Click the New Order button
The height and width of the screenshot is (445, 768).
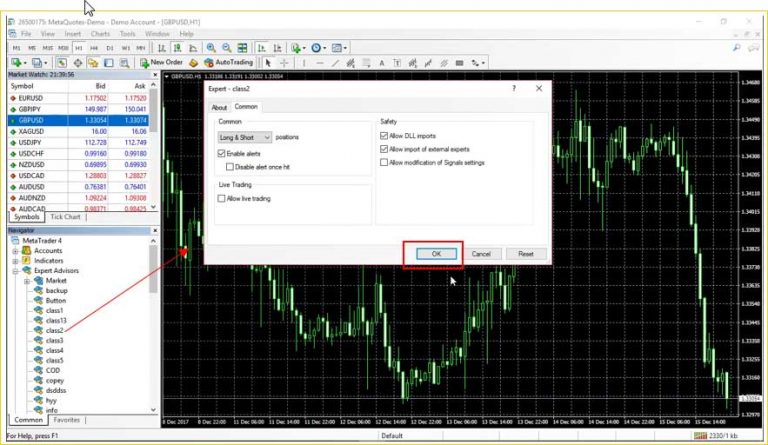[162, 63]
